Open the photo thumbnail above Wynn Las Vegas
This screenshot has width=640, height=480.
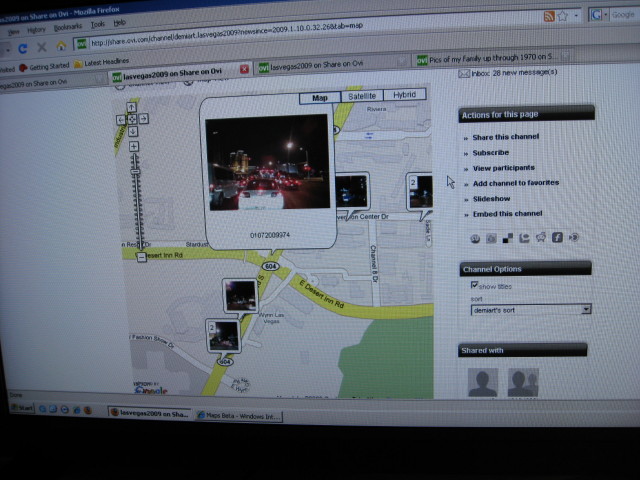point(240,296)
